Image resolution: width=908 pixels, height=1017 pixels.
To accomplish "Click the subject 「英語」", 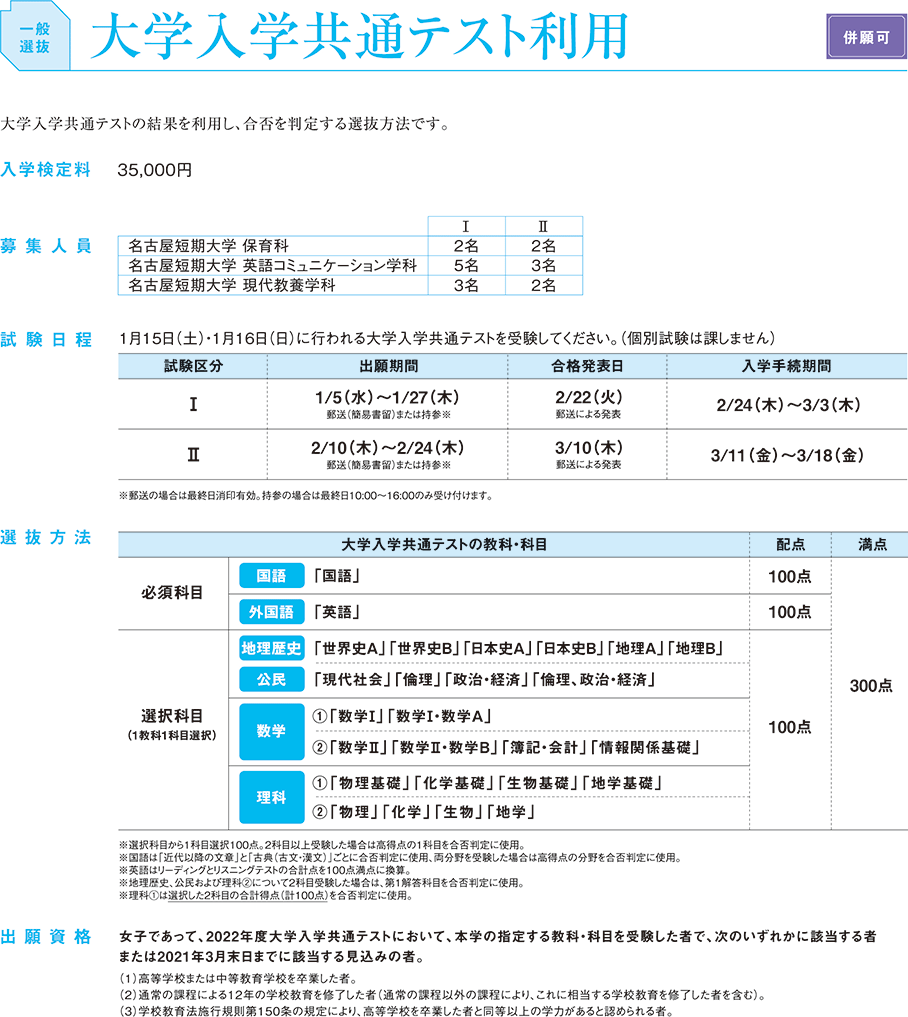I will (x=337, y=612).
